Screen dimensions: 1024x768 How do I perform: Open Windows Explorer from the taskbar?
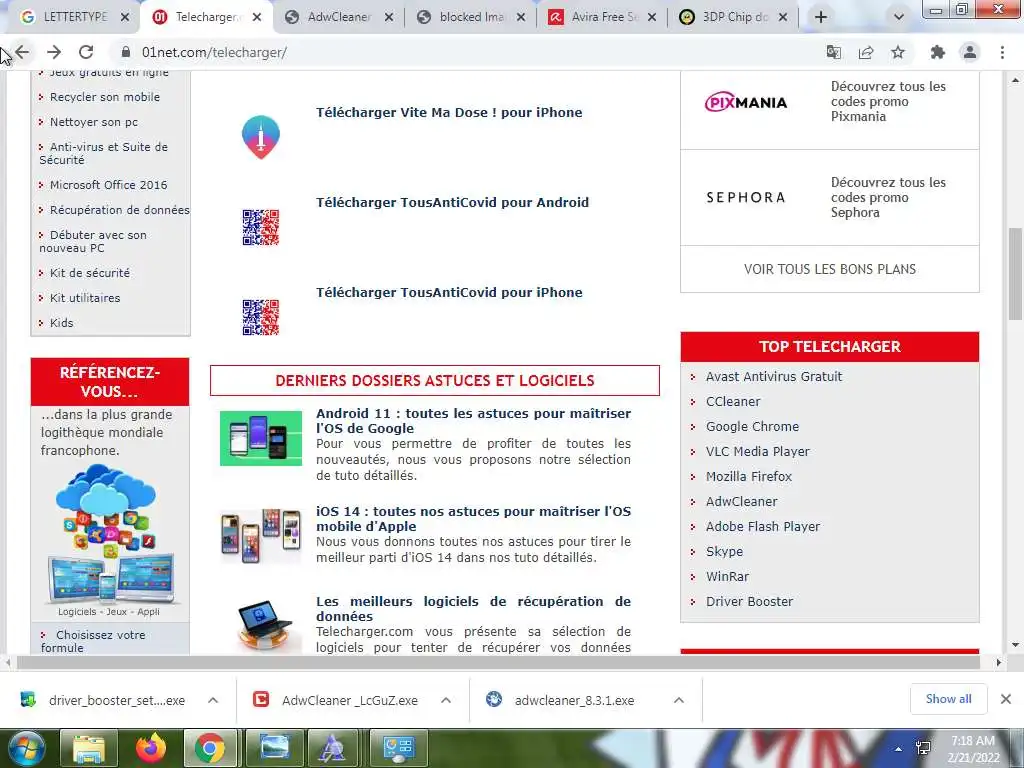[89, 748]
